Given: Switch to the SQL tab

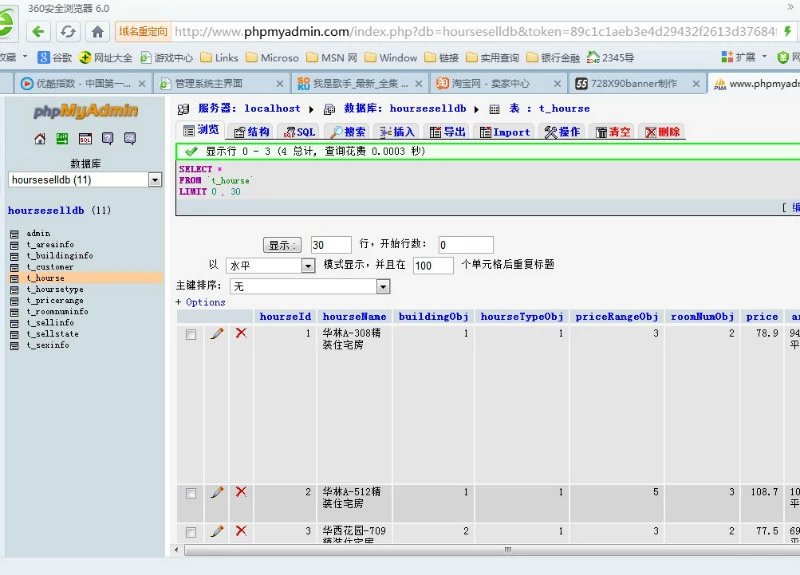Looking at the screenshot, I should click(299, 132).
